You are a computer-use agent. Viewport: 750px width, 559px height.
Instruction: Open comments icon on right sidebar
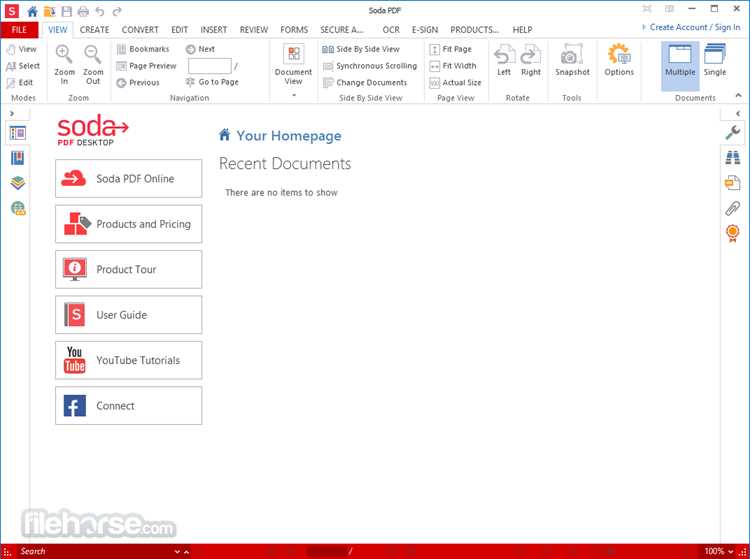coord(732,183)
